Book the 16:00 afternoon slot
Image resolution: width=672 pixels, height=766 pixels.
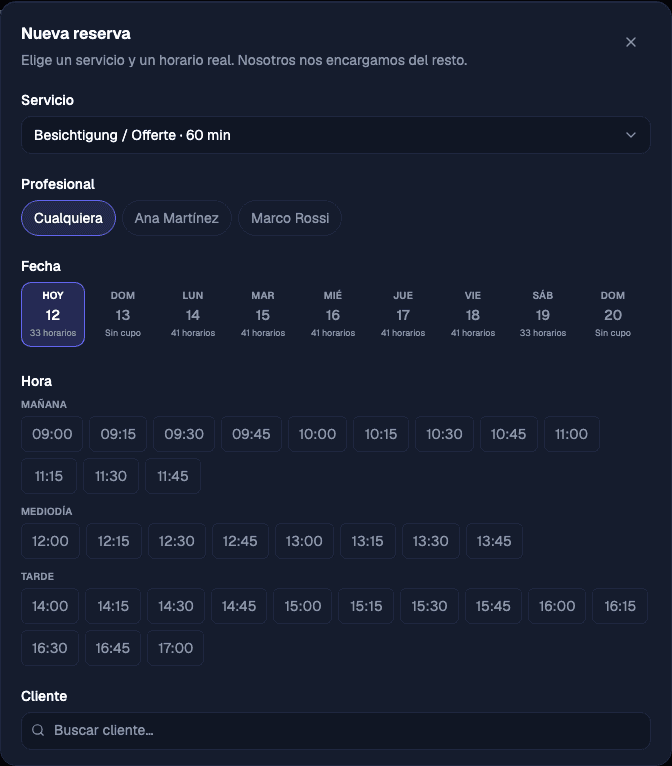pyautogui.click(x=557, y=606)
